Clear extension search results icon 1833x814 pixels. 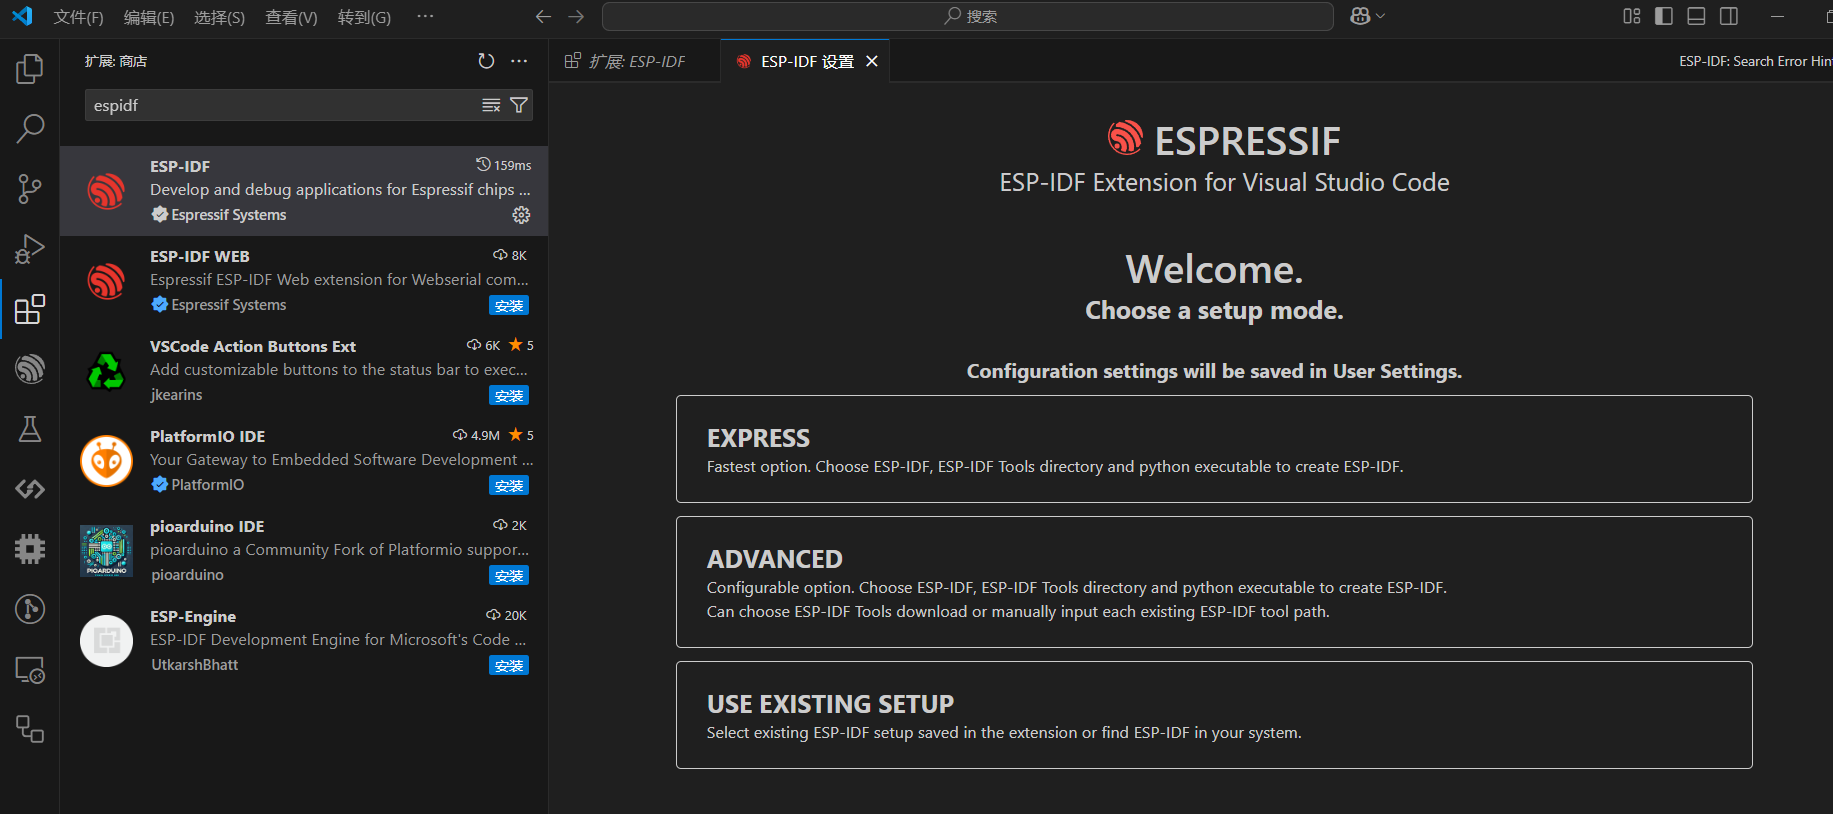(491, 105)
